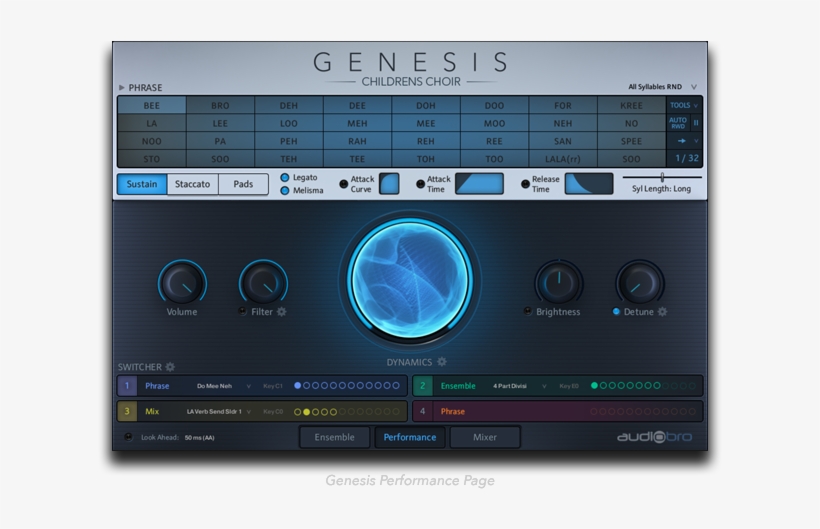Click the phrase direction arrow icon

pos(681,141)
